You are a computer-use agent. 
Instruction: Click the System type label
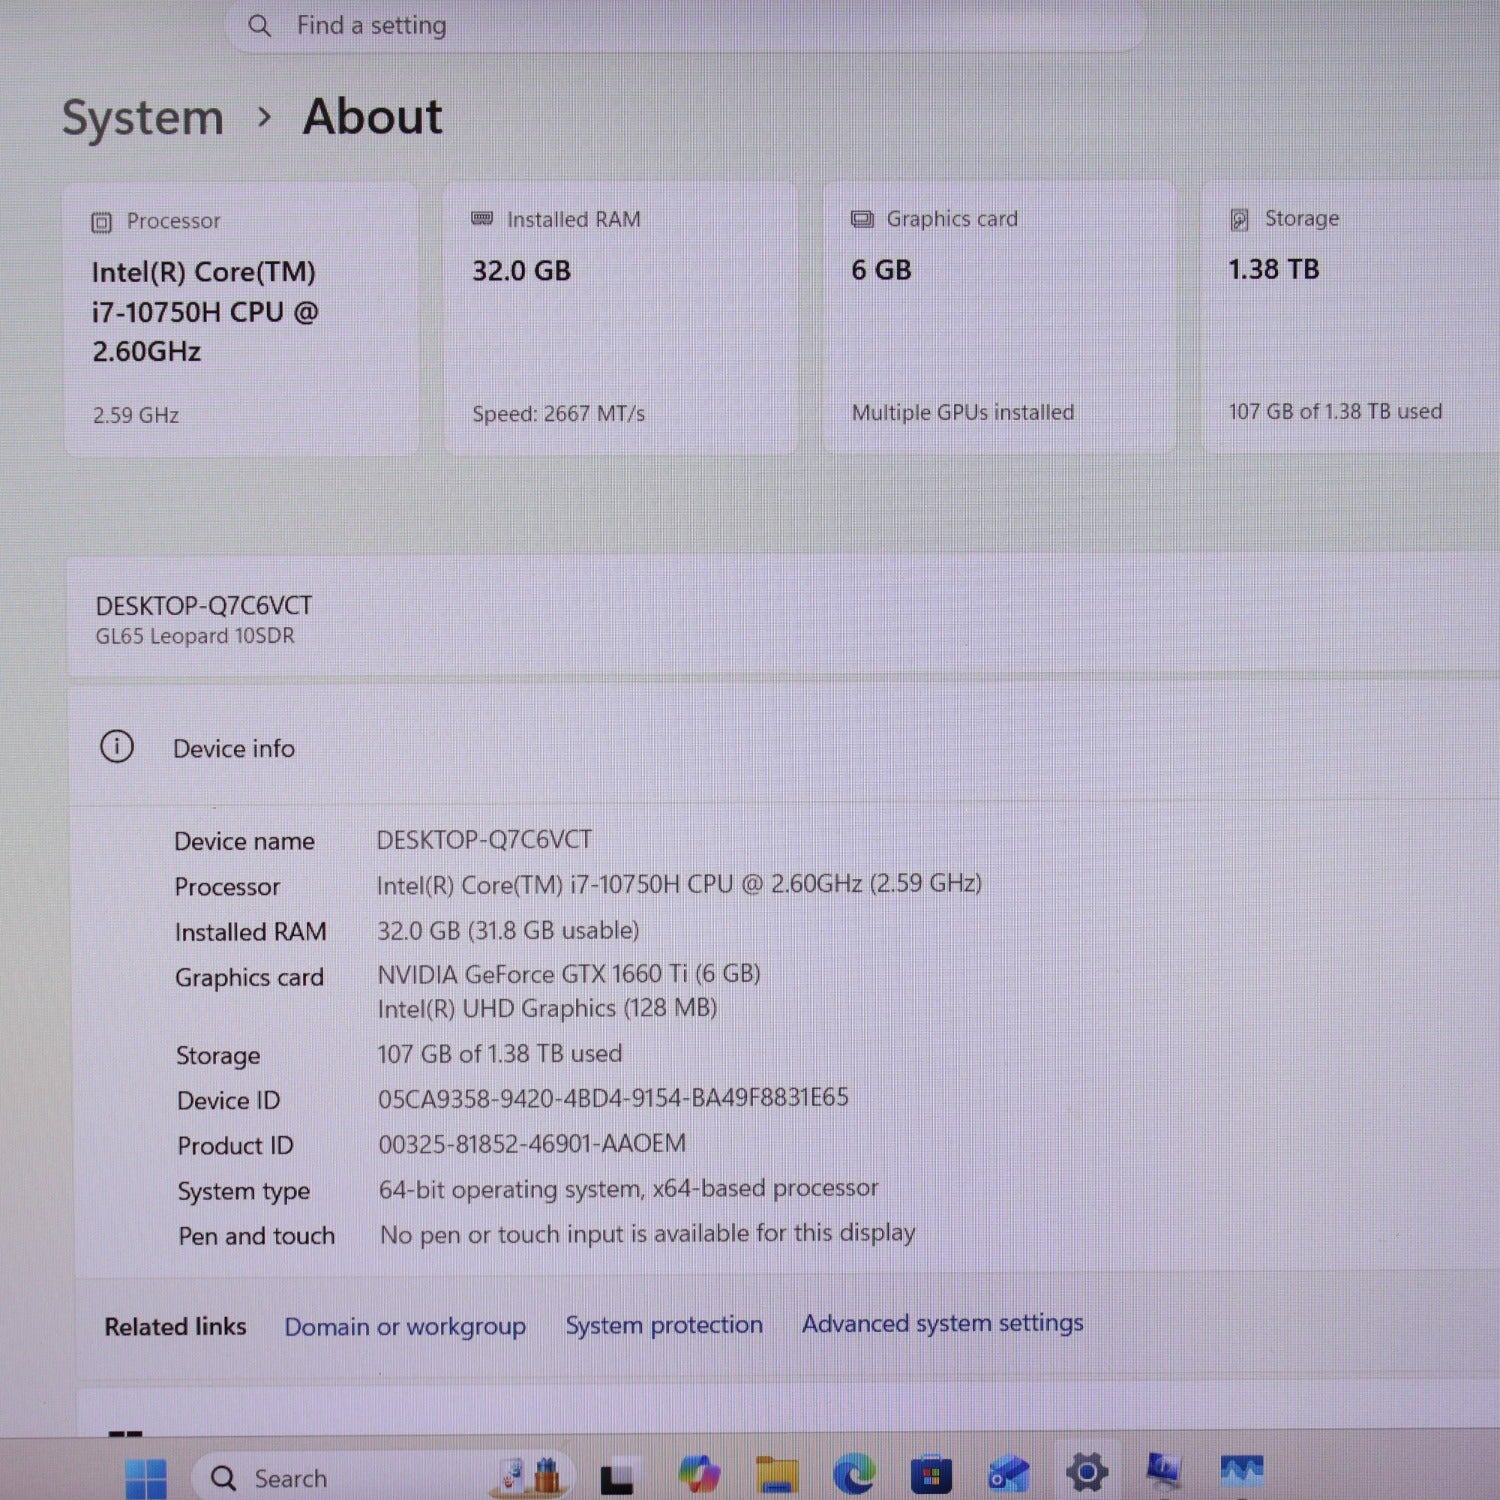pyautogui.click(x=243, y=1192)
